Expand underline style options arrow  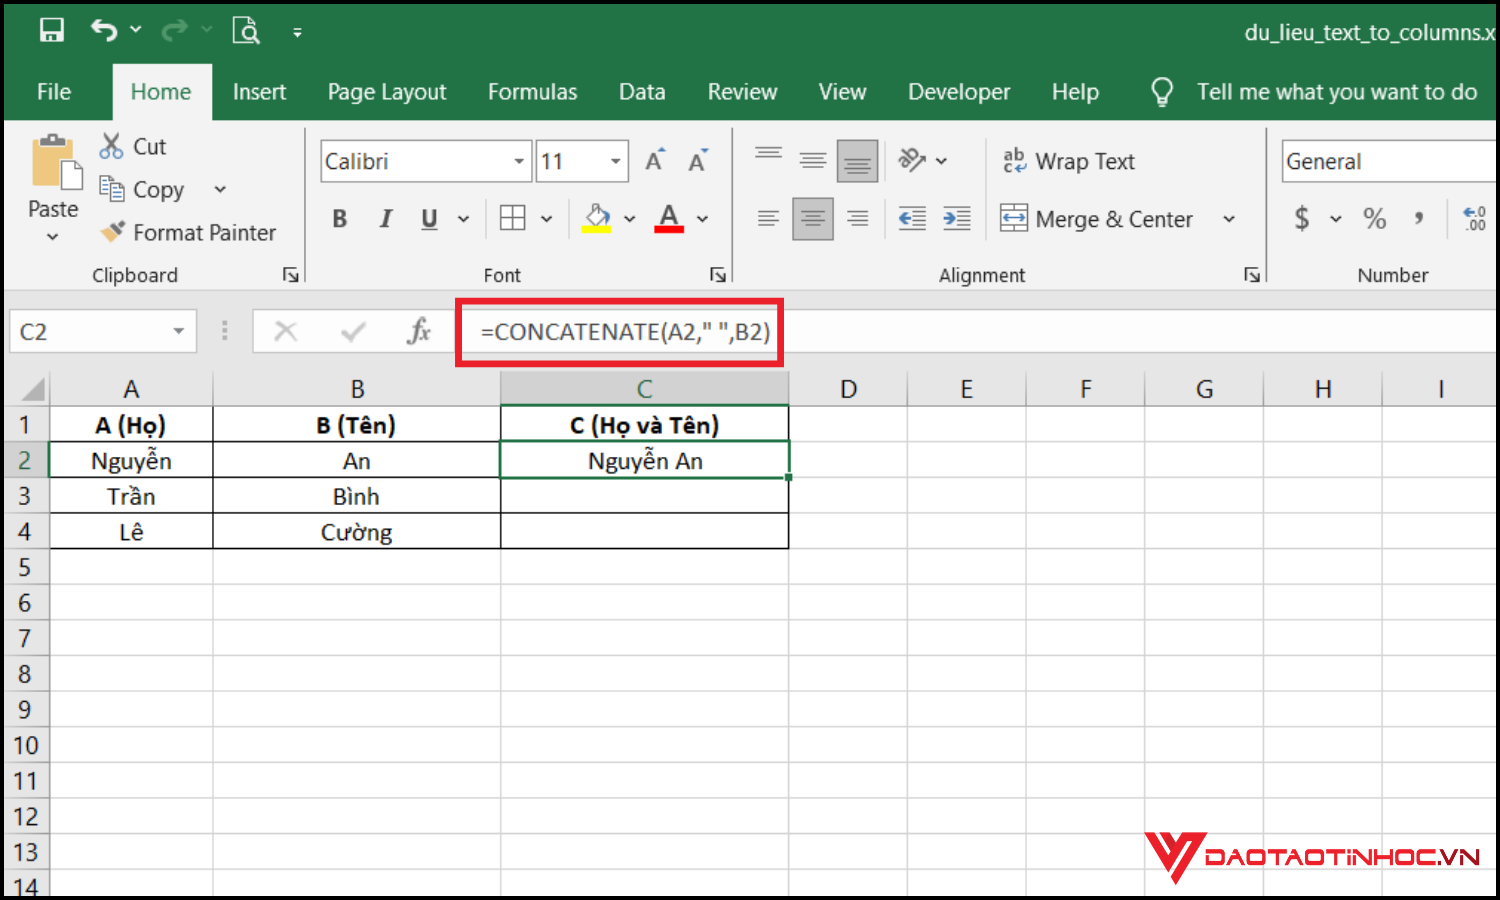click(x=463, y=218)
